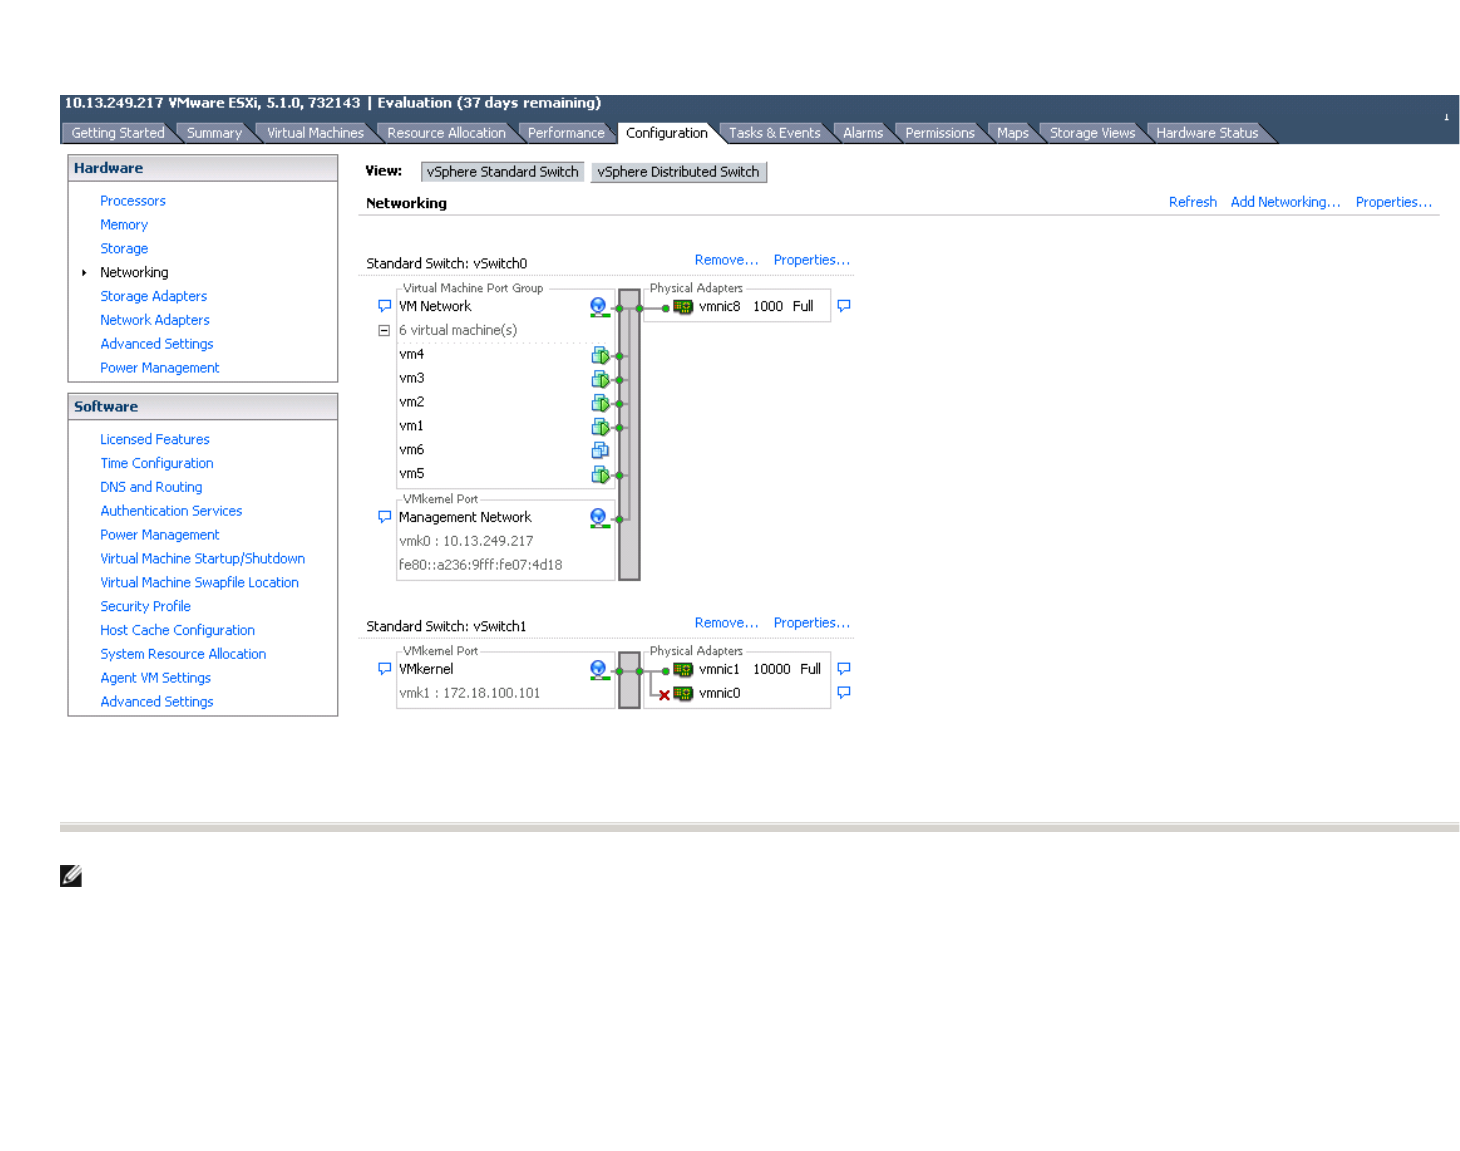The width and height of the screenshot is (1460, 1151).
Task: Open Authentication Services
Action: [171, 512]
